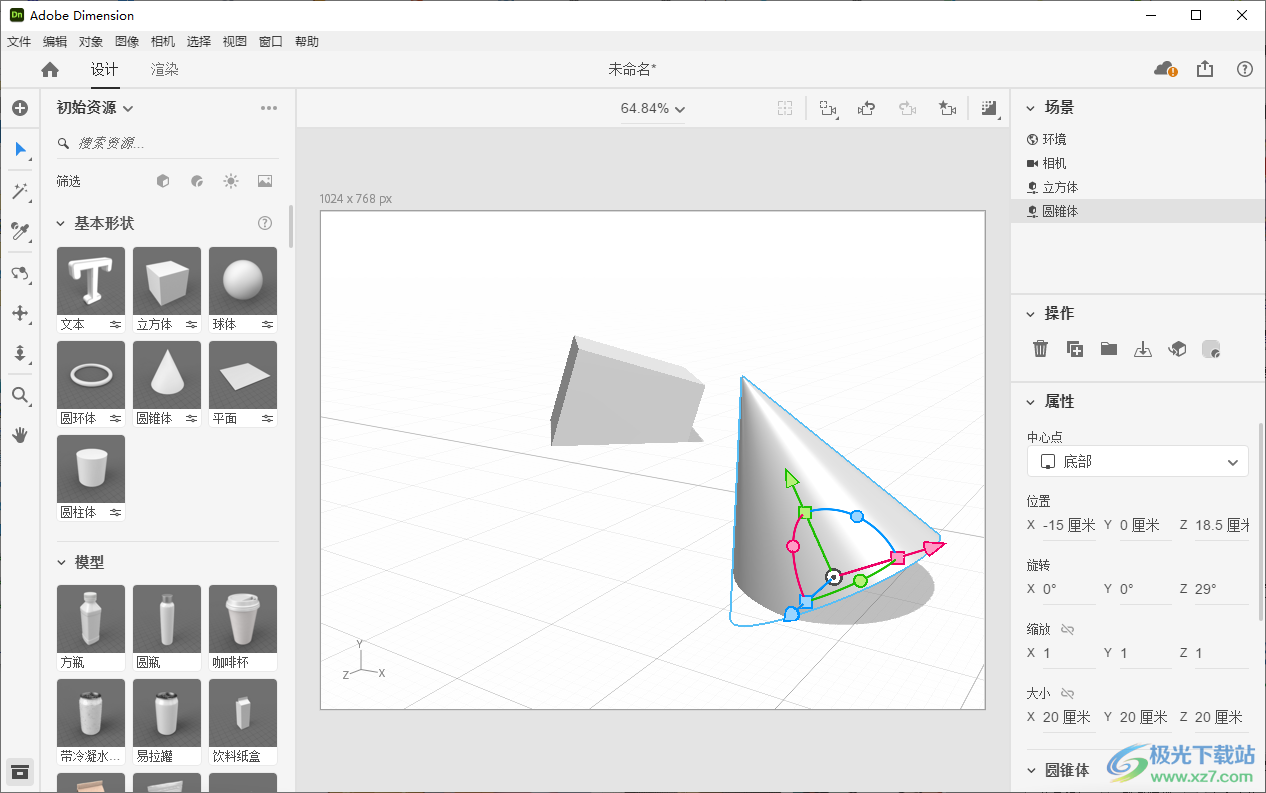Select 圆锥体 in the scene list
1266x793 pixels.
[1138, 211]
